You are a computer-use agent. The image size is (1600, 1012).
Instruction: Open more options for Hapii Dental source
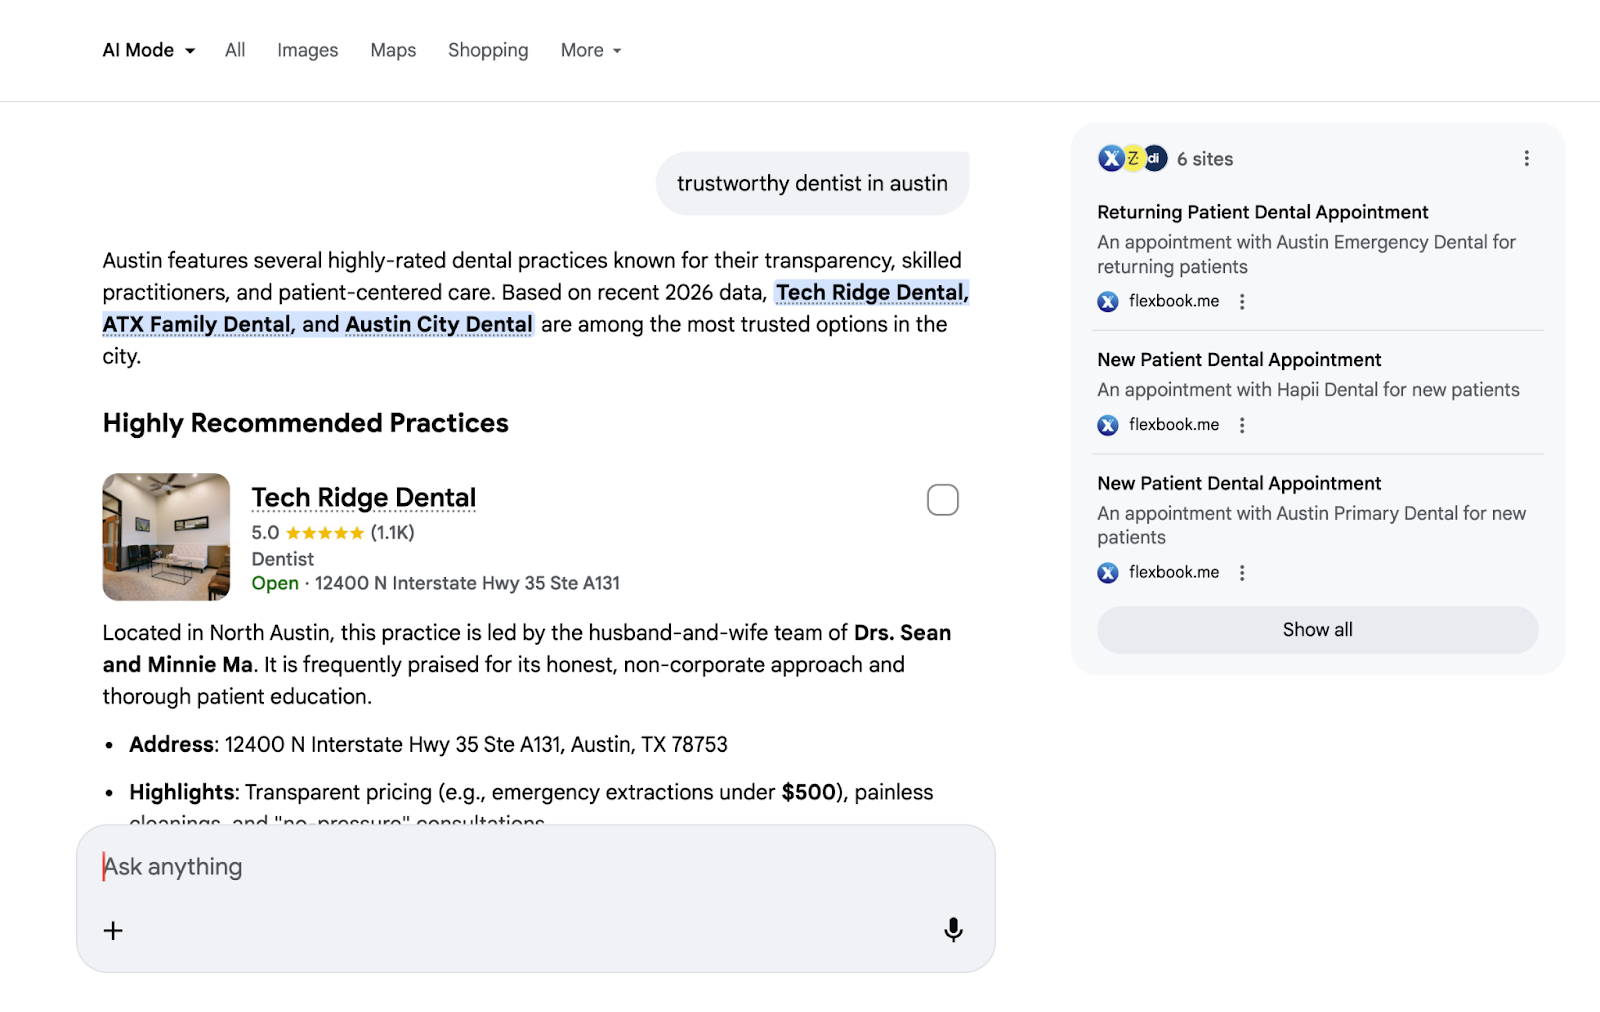click(1242, 426)
